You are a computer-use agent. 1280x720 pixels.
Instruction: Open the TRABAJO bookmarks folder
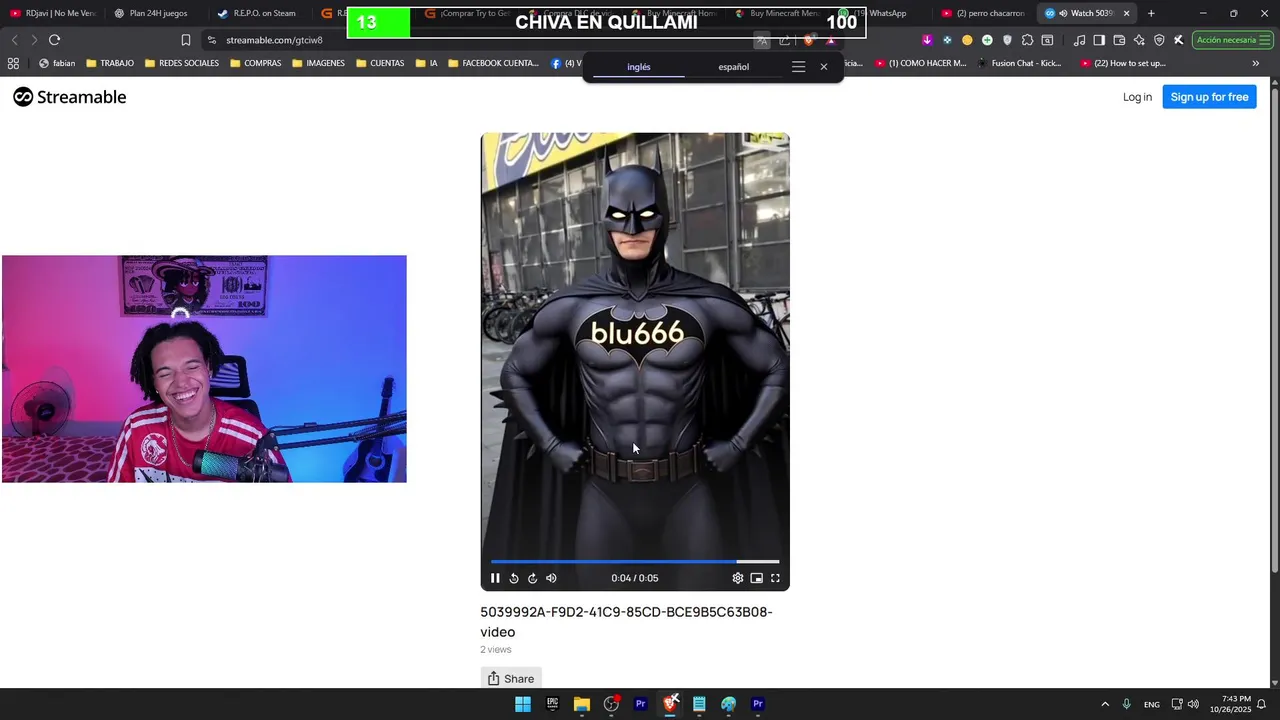[x=110, y=63]
